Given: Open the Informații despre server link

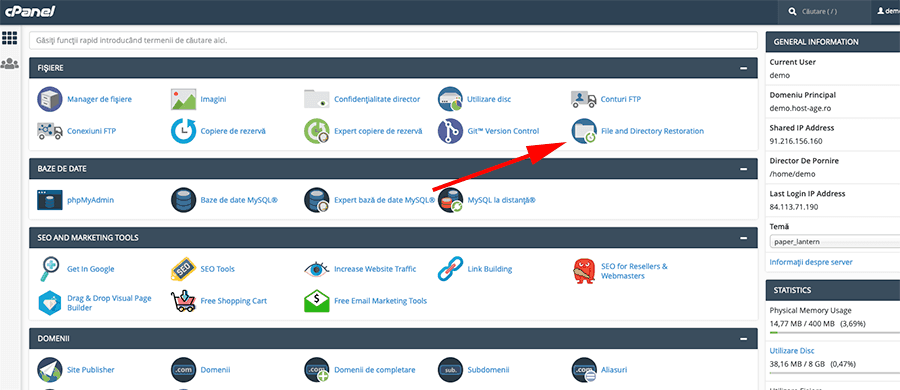Looking at the screenshot, I should click(810, 262).
